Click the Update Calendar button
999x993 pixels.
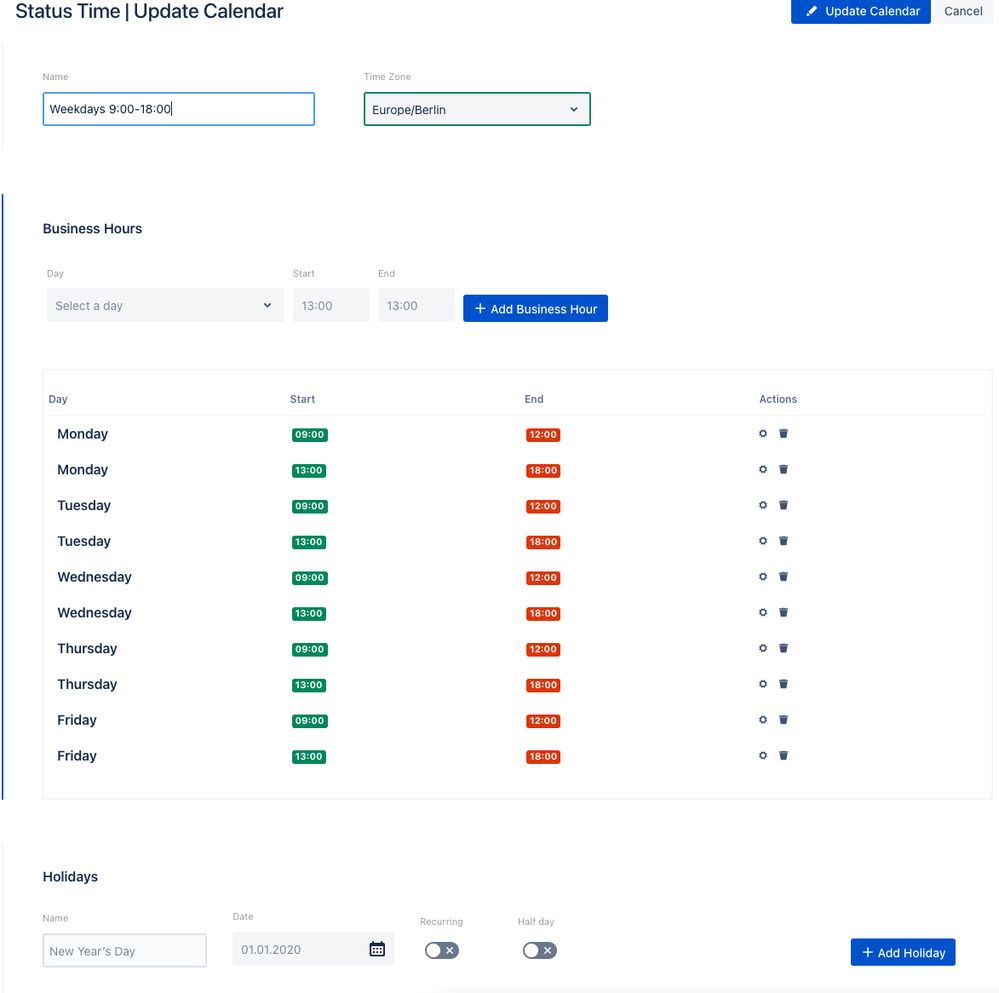click(x=860, y=11)
